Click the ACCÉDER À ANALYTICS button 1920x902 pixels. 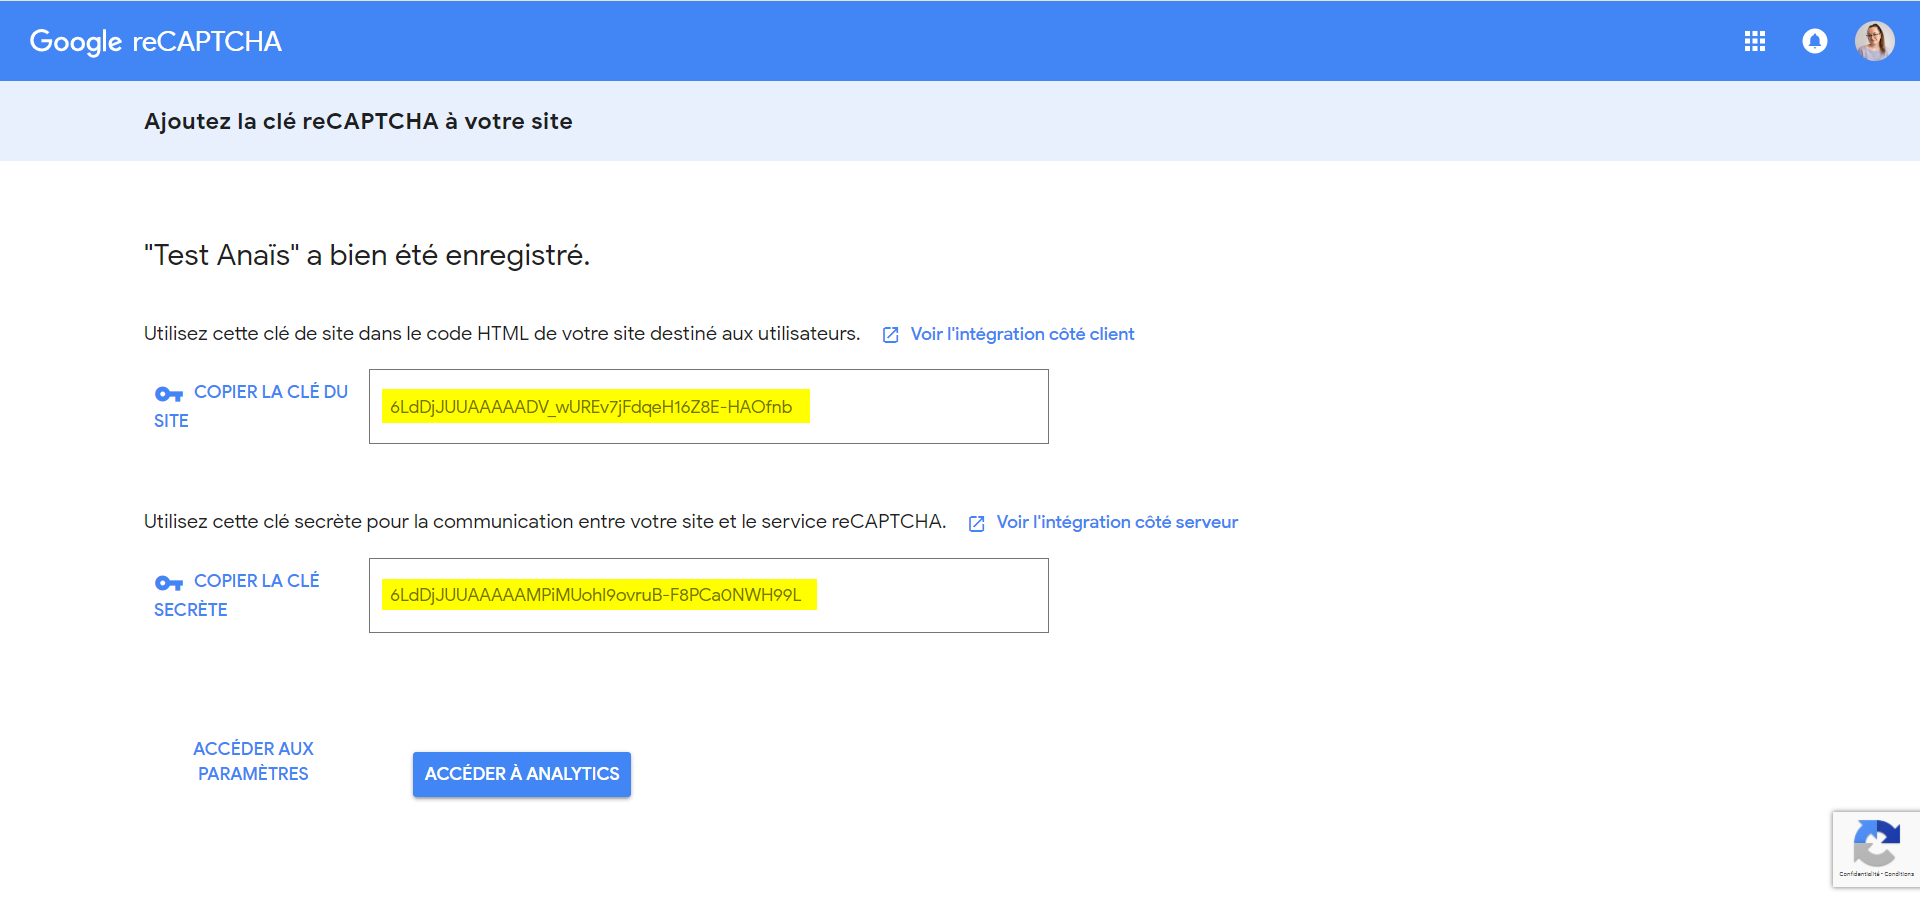click(x=522, y=774)
